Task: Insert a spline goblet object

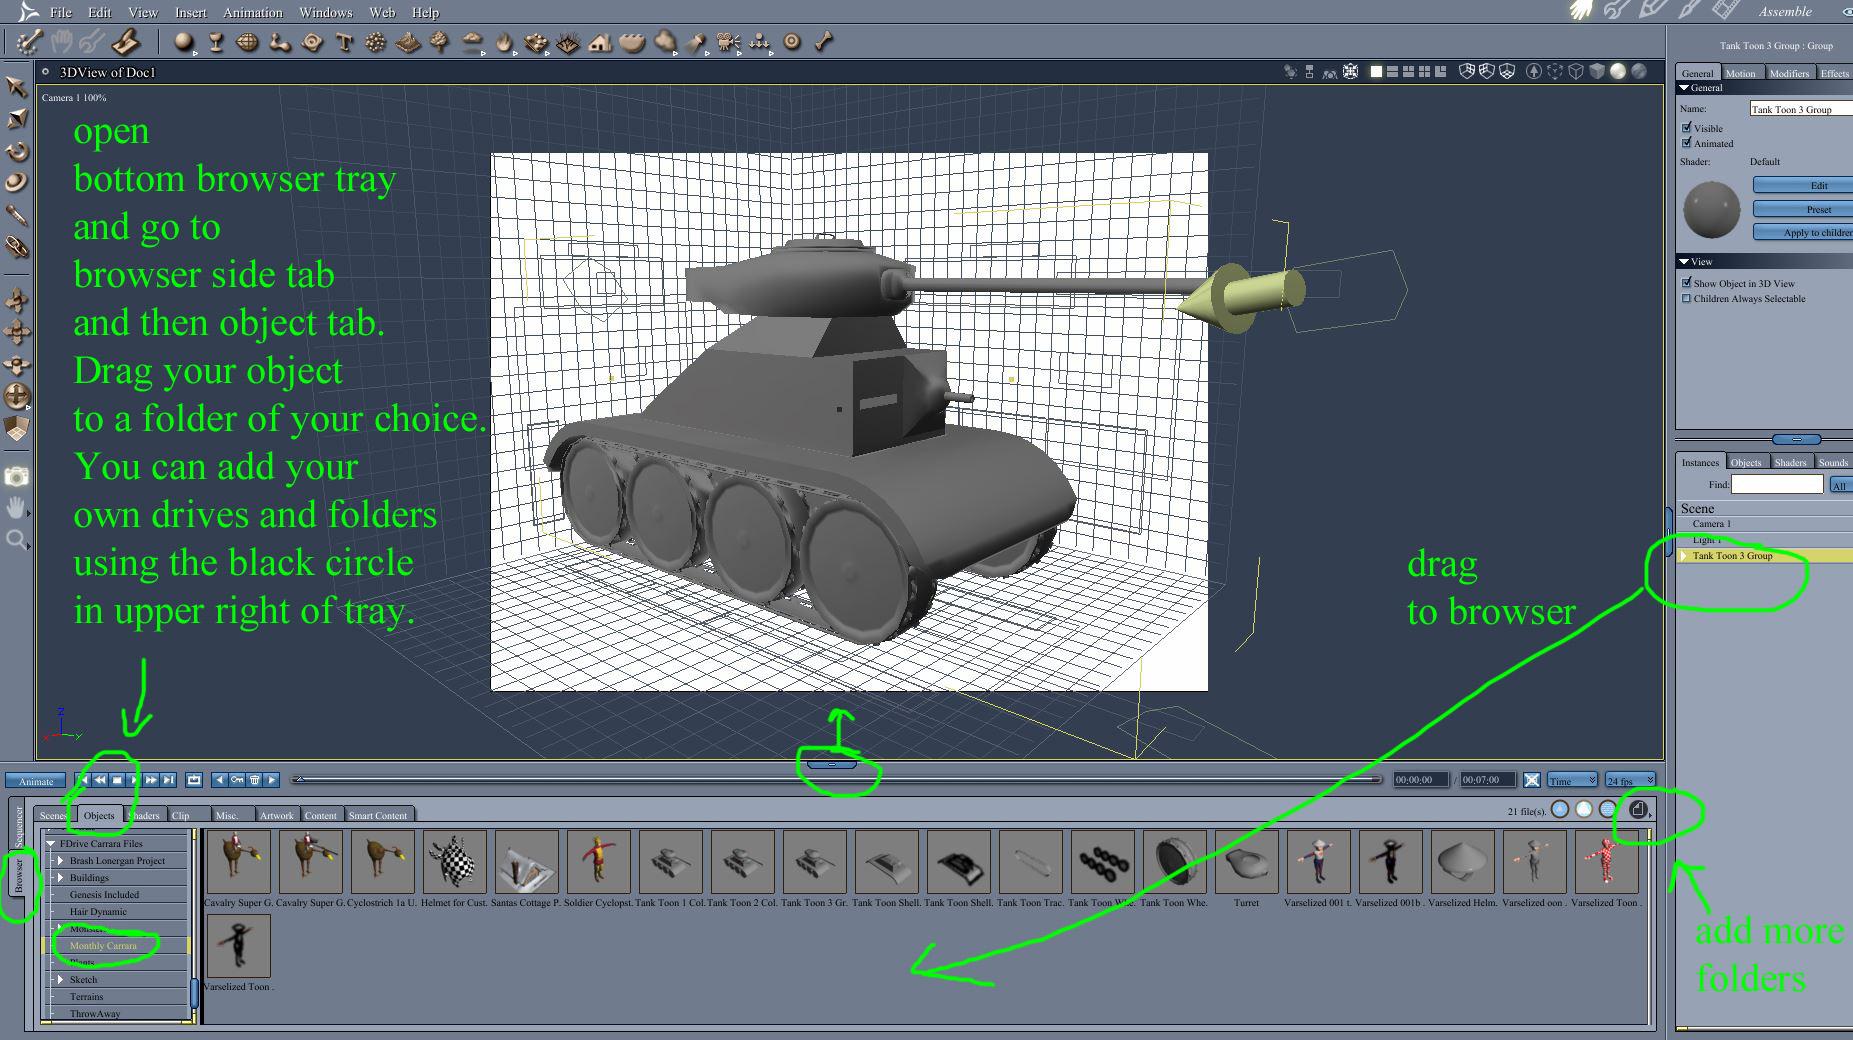Action: coord(215,42)
